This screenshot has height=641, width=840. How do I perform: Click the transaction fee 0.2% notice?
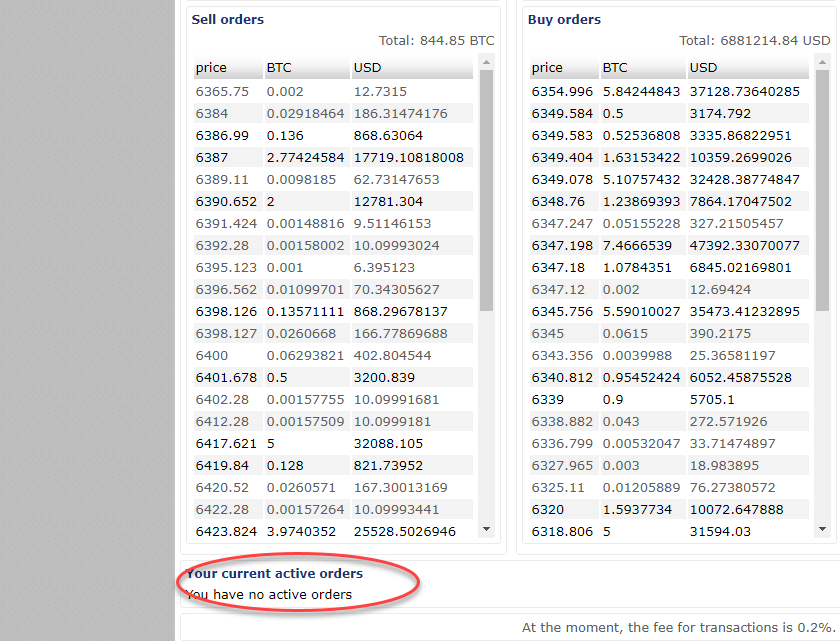pos(679,628)
